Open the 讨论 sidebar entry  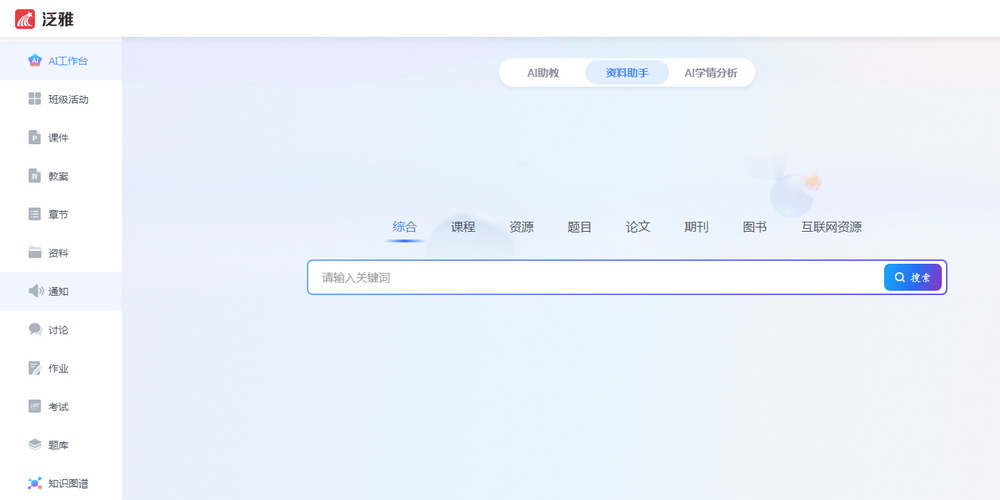pyautogui.click(x=61, y=330)
